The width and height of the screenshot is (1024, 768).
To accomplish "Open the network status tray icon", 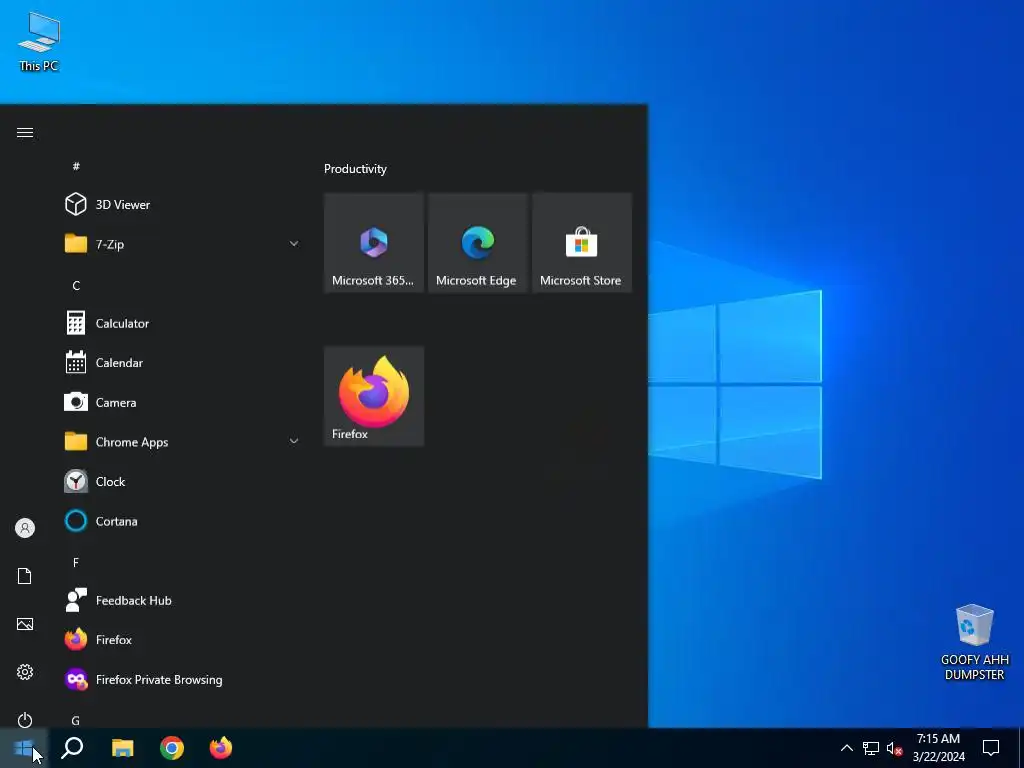I will pyautogui.click(x=871, y=748).
